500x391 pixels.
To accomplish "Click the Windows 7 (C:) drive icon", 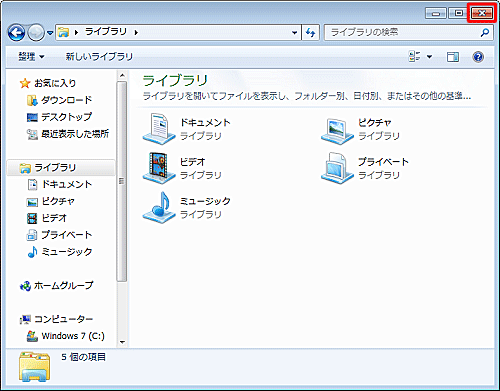I will point(32,336).
